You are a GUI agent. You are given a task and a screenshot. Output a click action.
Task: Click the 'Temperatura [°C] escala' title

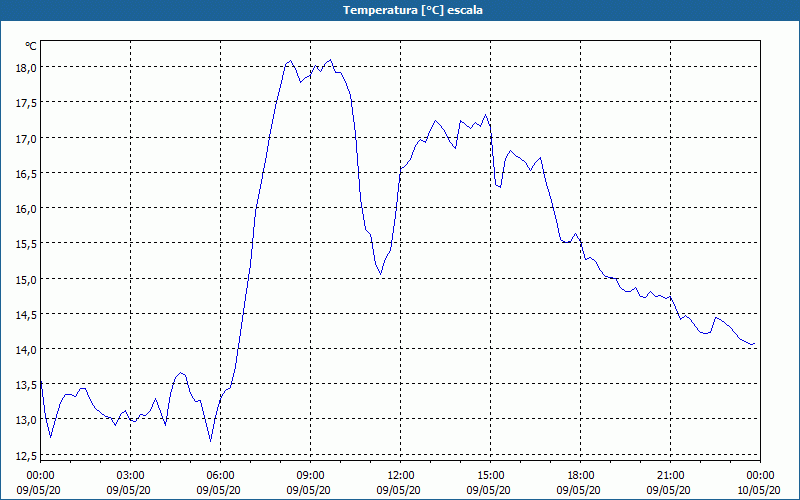413,10
